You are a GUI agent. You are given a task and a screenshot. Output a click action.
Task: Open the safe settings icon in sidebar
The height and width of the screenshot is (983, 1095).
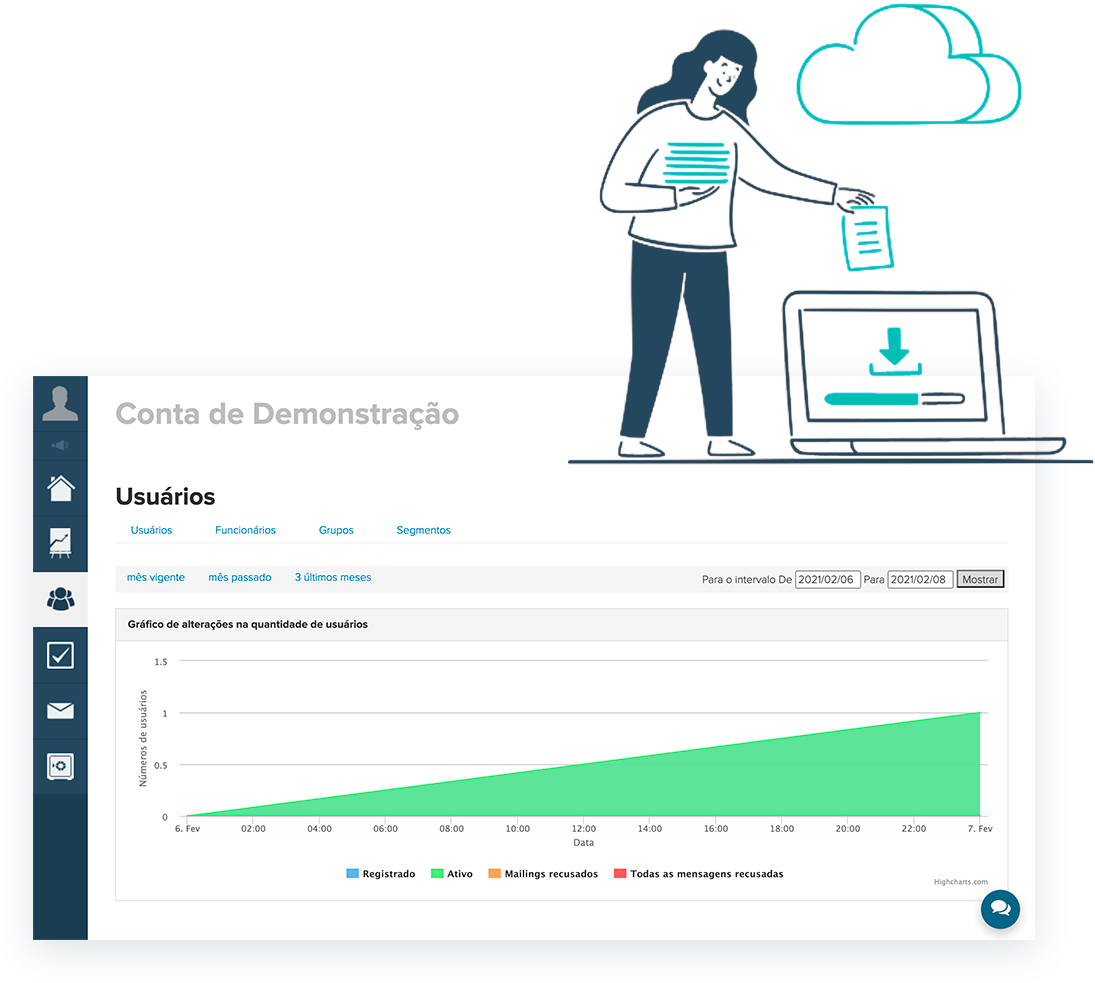pyautogui.click(x=60, y=767)
